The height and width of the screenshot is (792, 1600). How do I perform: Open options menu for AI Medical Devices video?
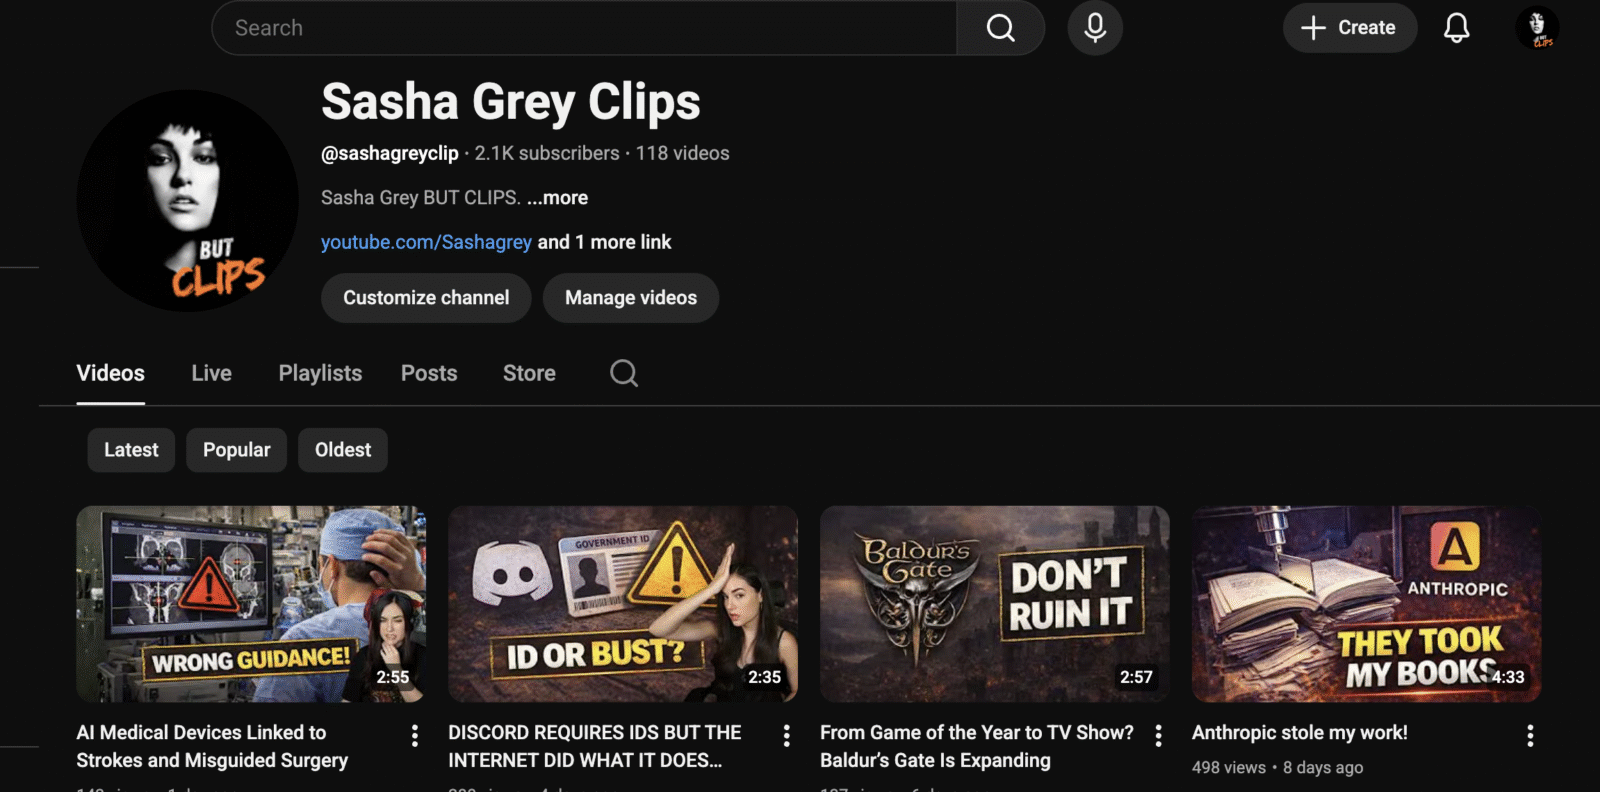tap(414, 736)
